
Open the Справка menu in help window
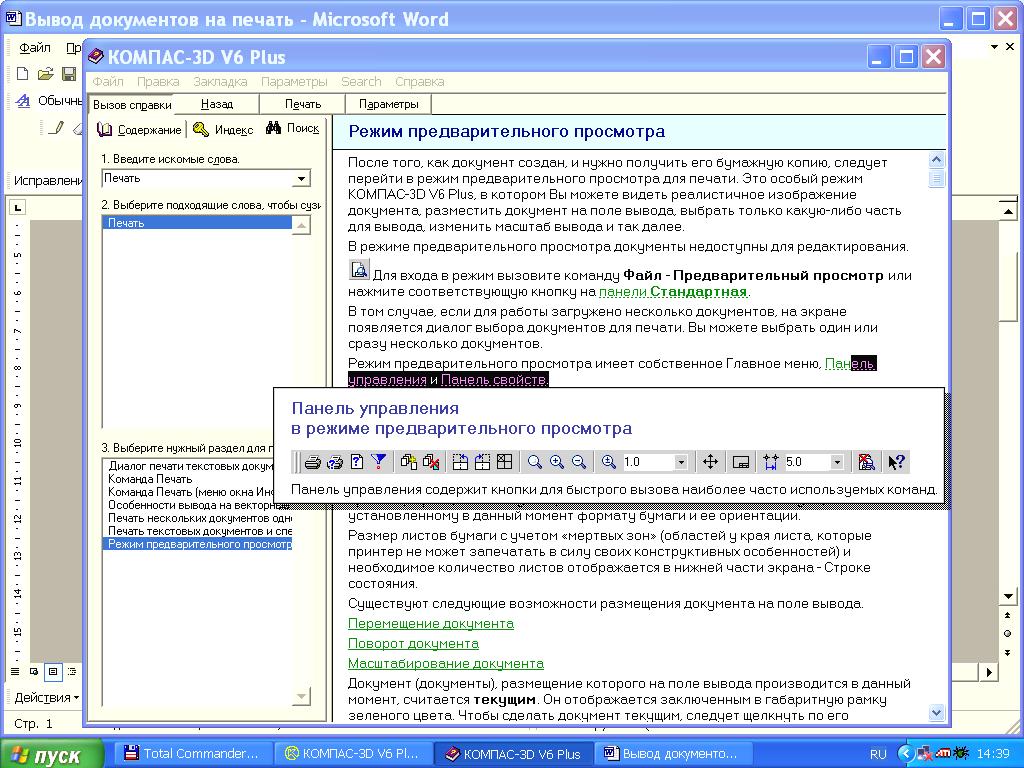[419, 82]
